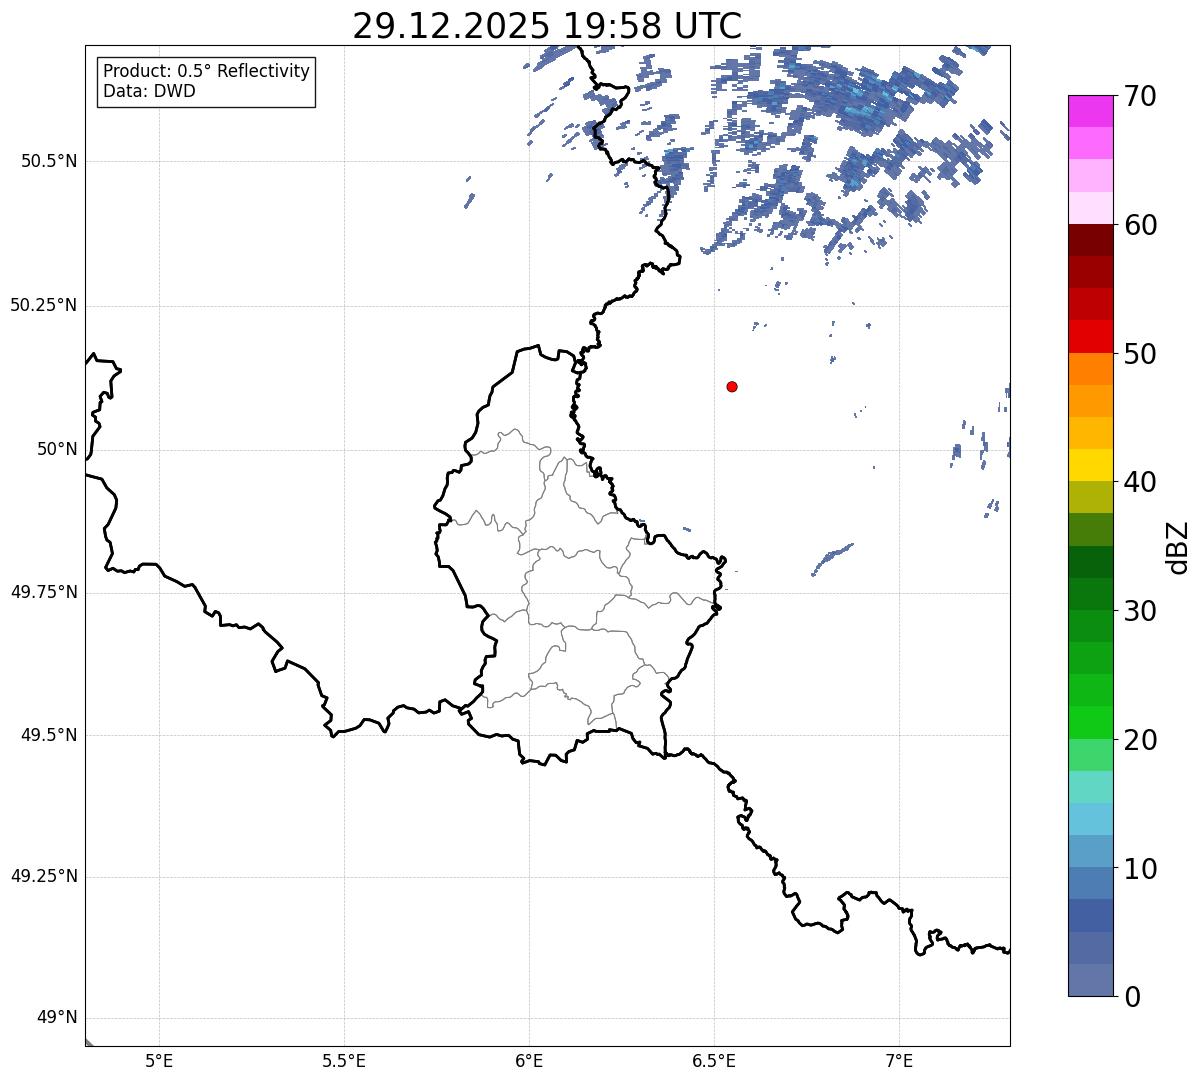Click the 5°E longitude label
The height and width of the screenshot is (1081, 1202).
click(159, 1061)
